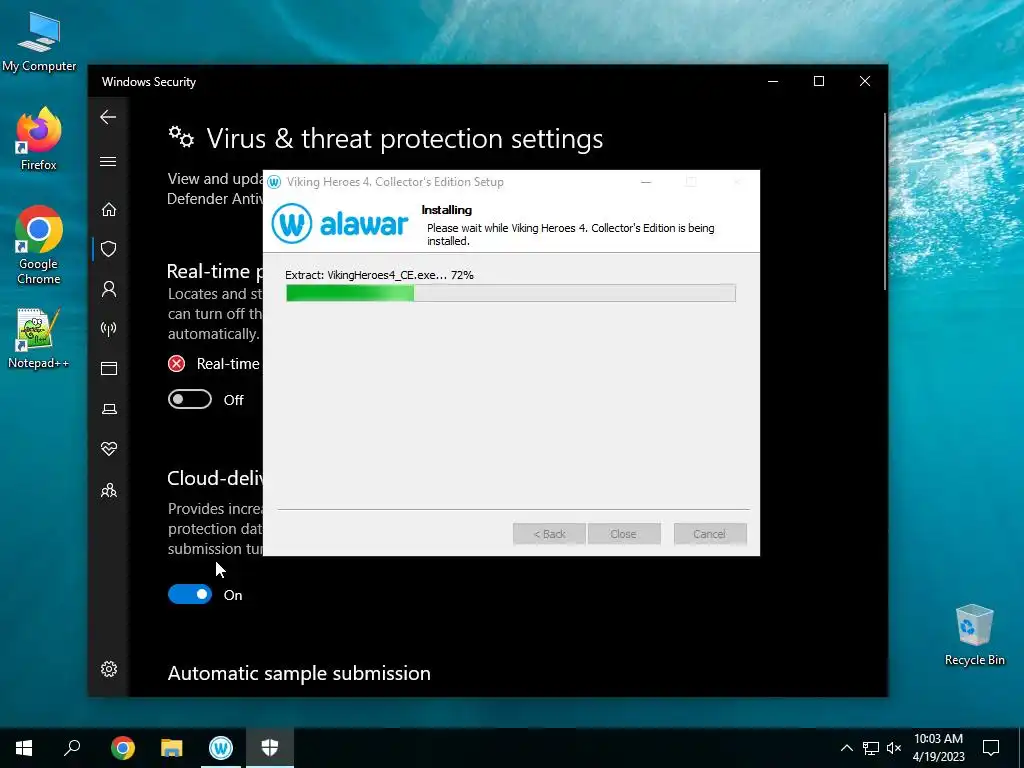Go back with Windows Security back arrow
Viewport: 1024px width, 768px height.
click(108, 118)
